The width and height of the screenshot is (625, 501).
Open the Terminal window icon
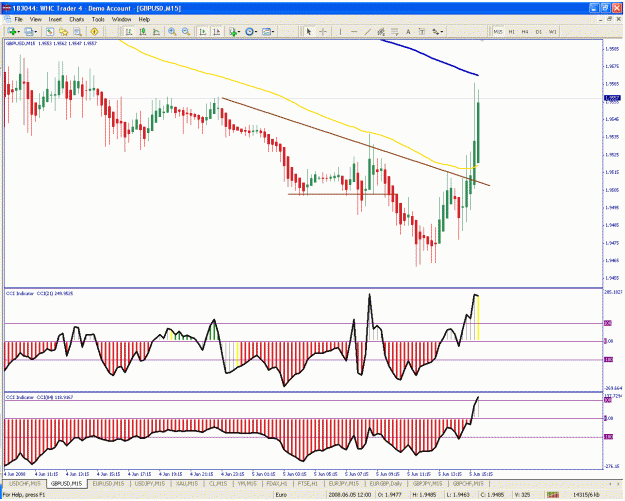[77, 31]
